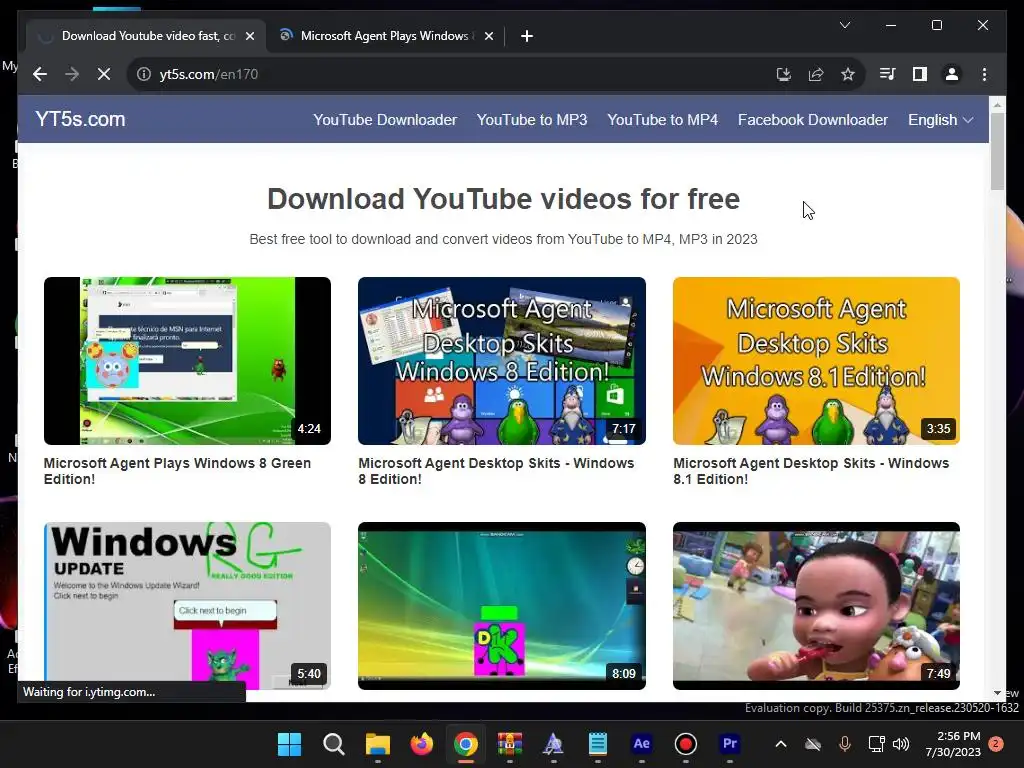Open the Windows Update RG thumbnail
This screenshot has height=768, width=1024.
(187, 605)
